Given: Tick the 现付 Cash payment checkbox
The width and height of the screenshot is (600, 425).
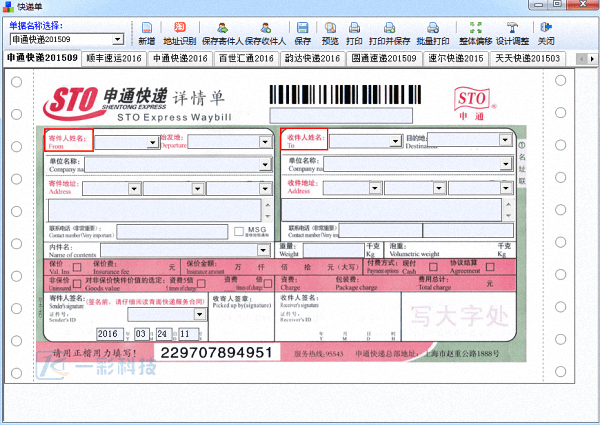Looking at the screenshot, I should [433, 267].
